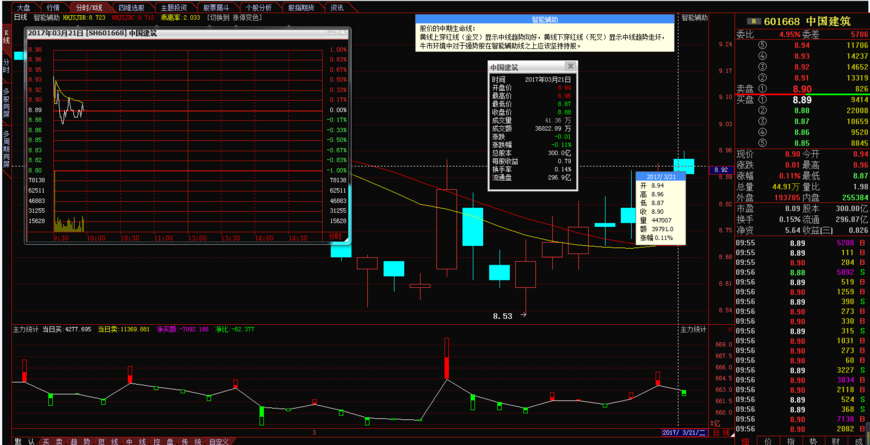
Task: Click the R badge beside 601668
Action: [x=753, y=21]
